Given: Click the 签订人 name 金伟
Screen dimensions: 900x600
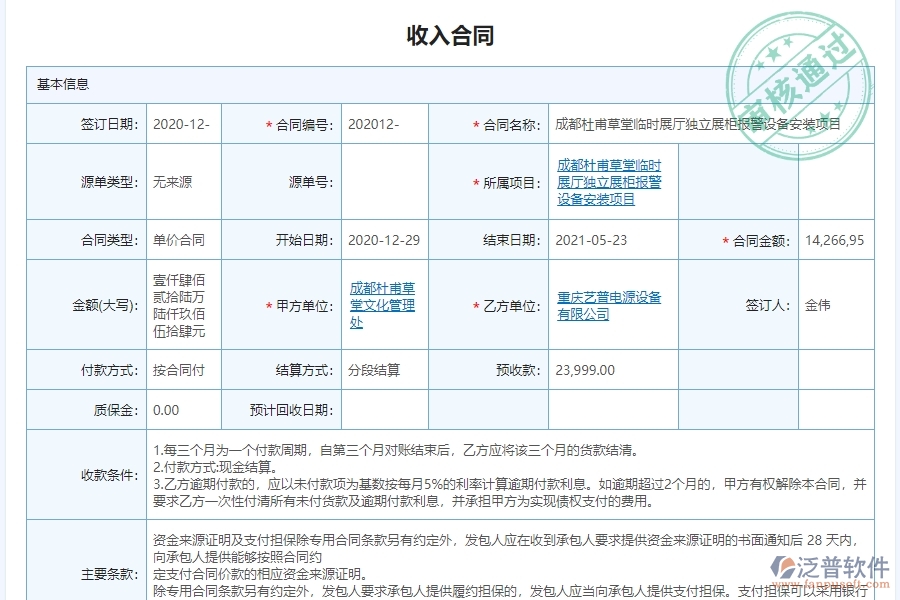Looking at the screenshot, I should pyautogui.click(x=817, y=305).
